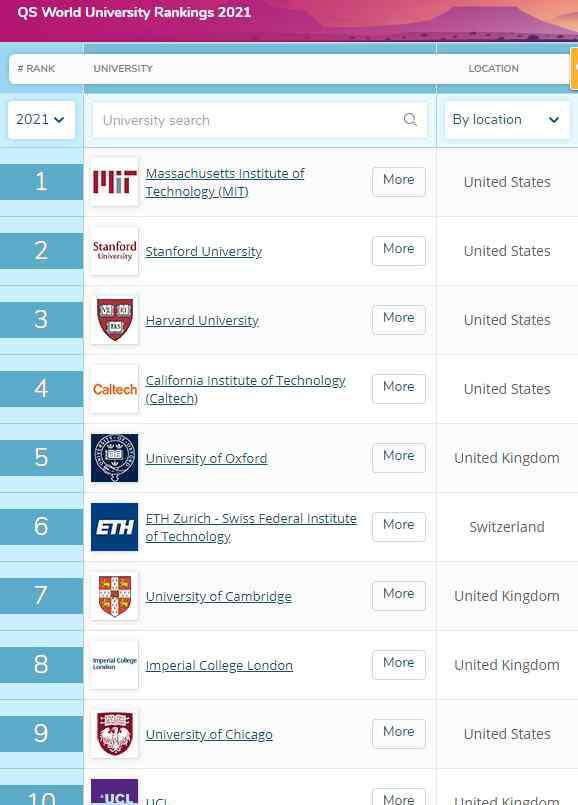This screenshot has height=805, width=578.
Task: Click the UNIVERSITY column header
Action: pos(123,69)
